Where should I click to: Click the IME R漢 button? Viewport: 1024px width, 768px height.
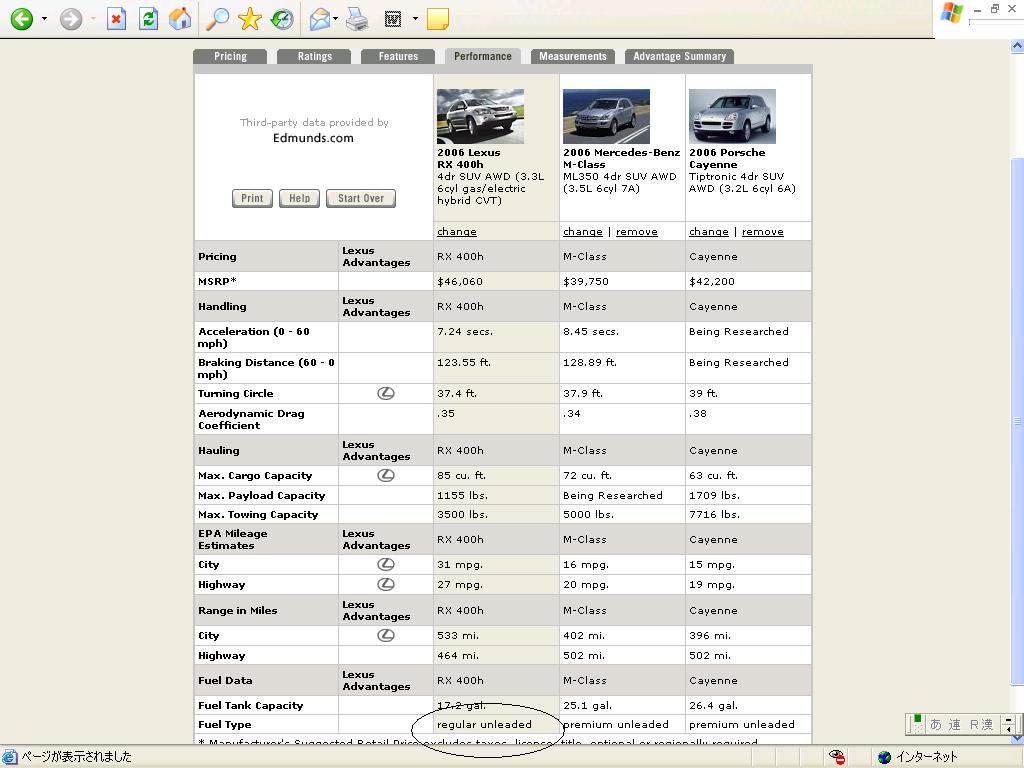pyautogui.click(x=981, y=724)
